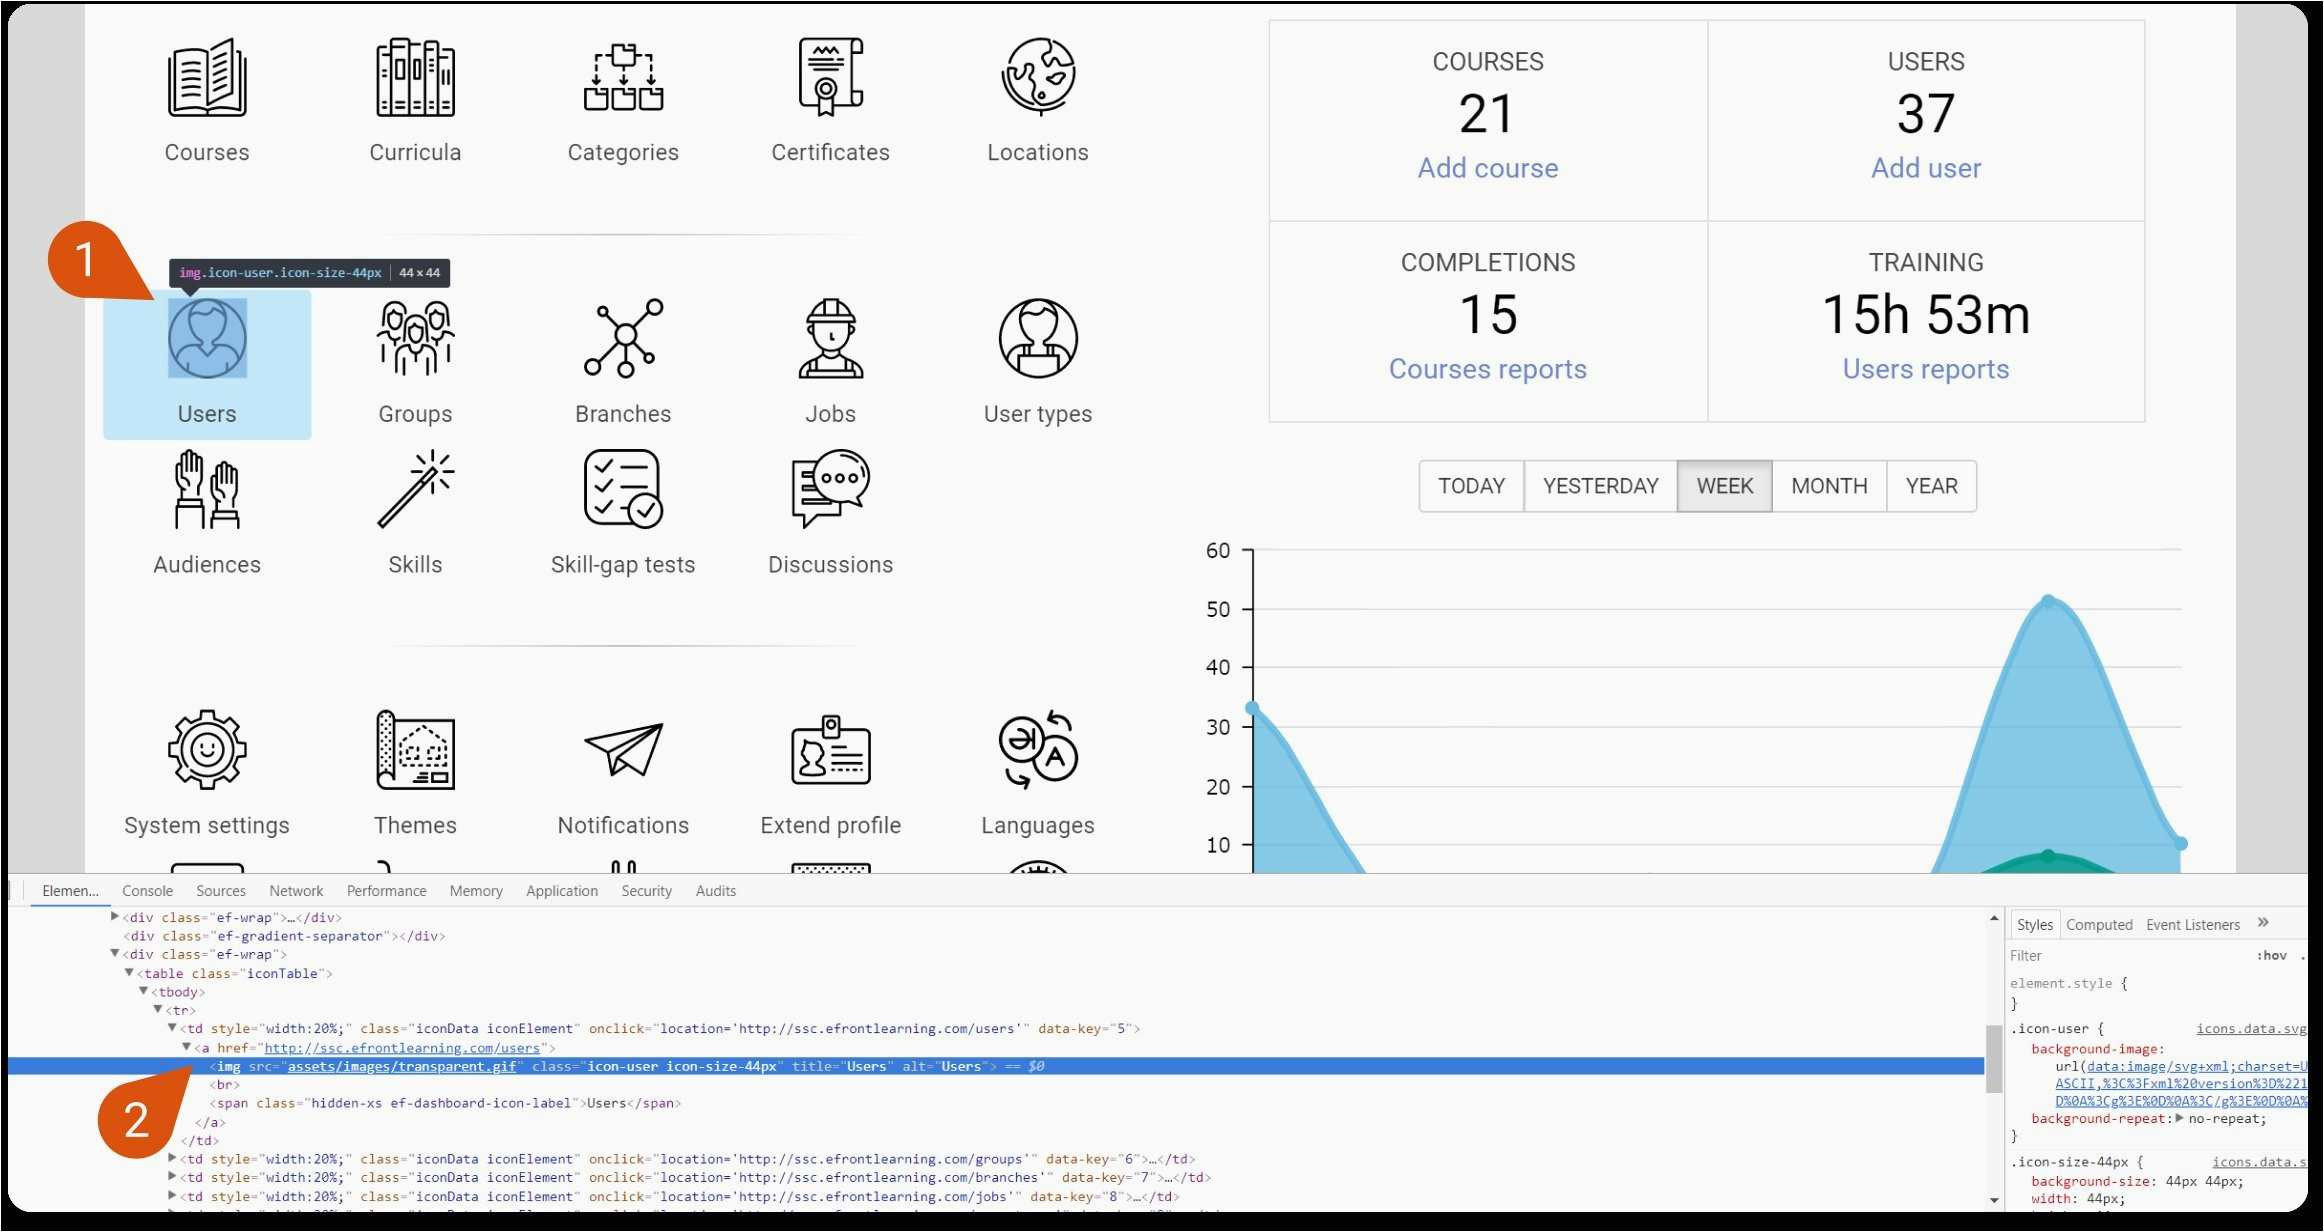Click Add course link
This screenshot has height=1232, width=2324.
(1486, 166)
